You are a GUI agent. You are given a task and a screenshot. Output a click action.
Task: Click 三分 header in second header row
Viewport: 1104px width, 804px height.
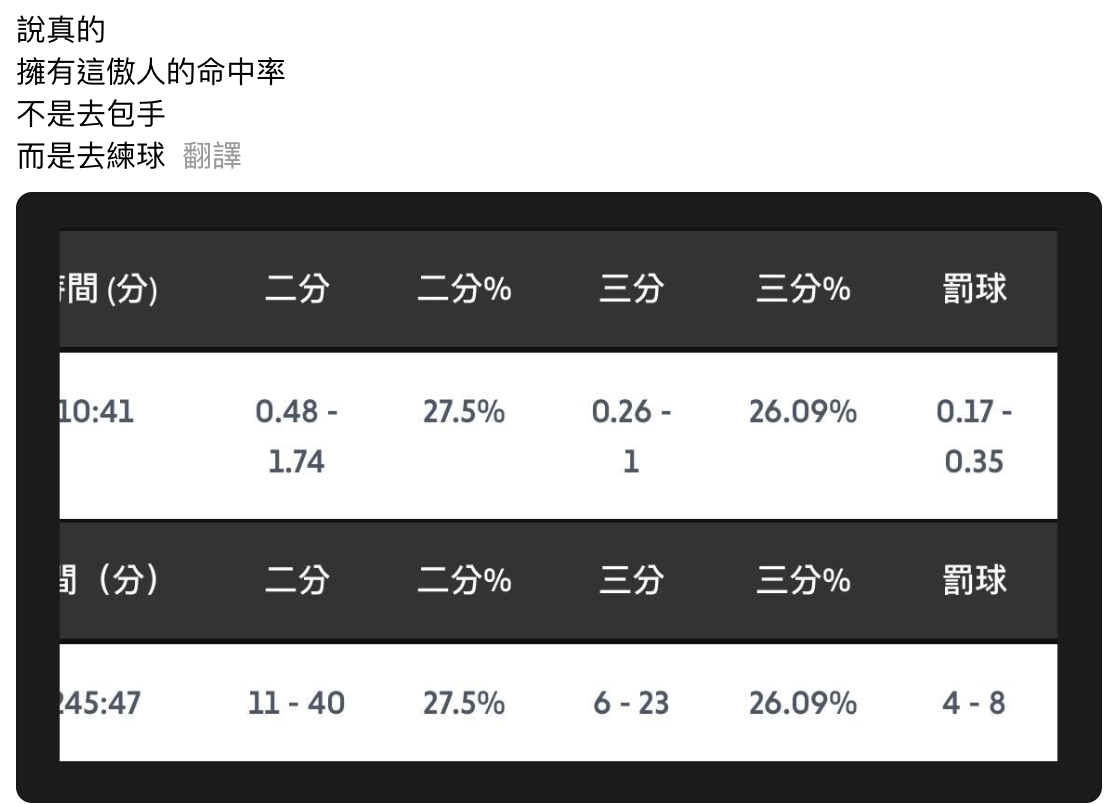pyautogui.click(x=630, y=581)
